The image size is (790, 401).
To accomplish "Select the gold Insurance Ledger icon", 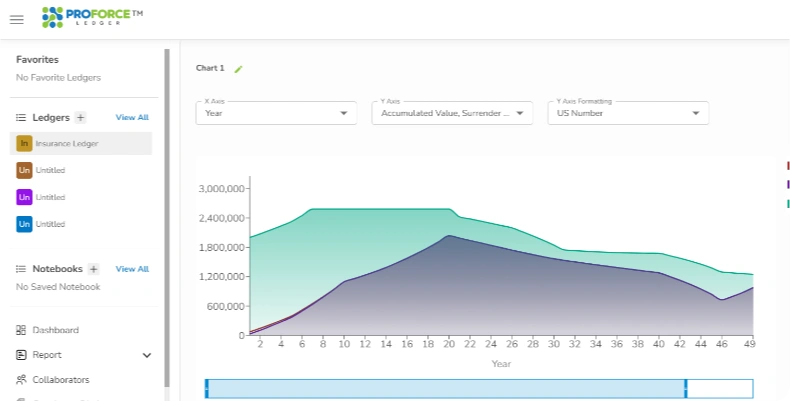I will [24, 144].
